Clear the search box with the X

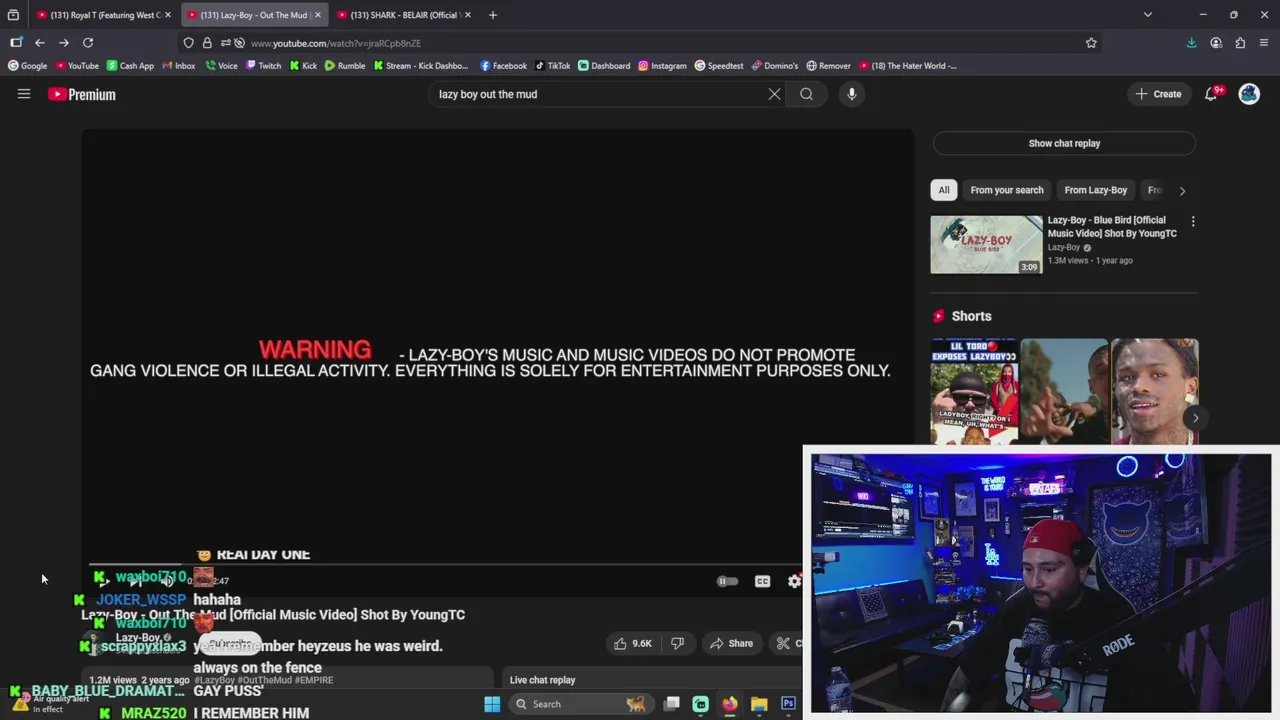pyautogui.click(x=774, y=94)
